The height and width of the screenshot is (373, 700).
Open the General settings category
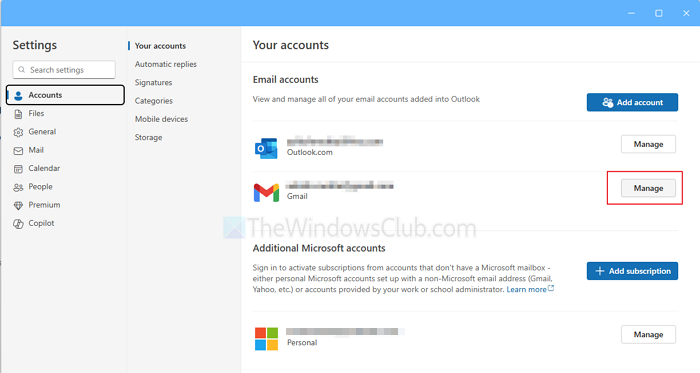(65, 132)
